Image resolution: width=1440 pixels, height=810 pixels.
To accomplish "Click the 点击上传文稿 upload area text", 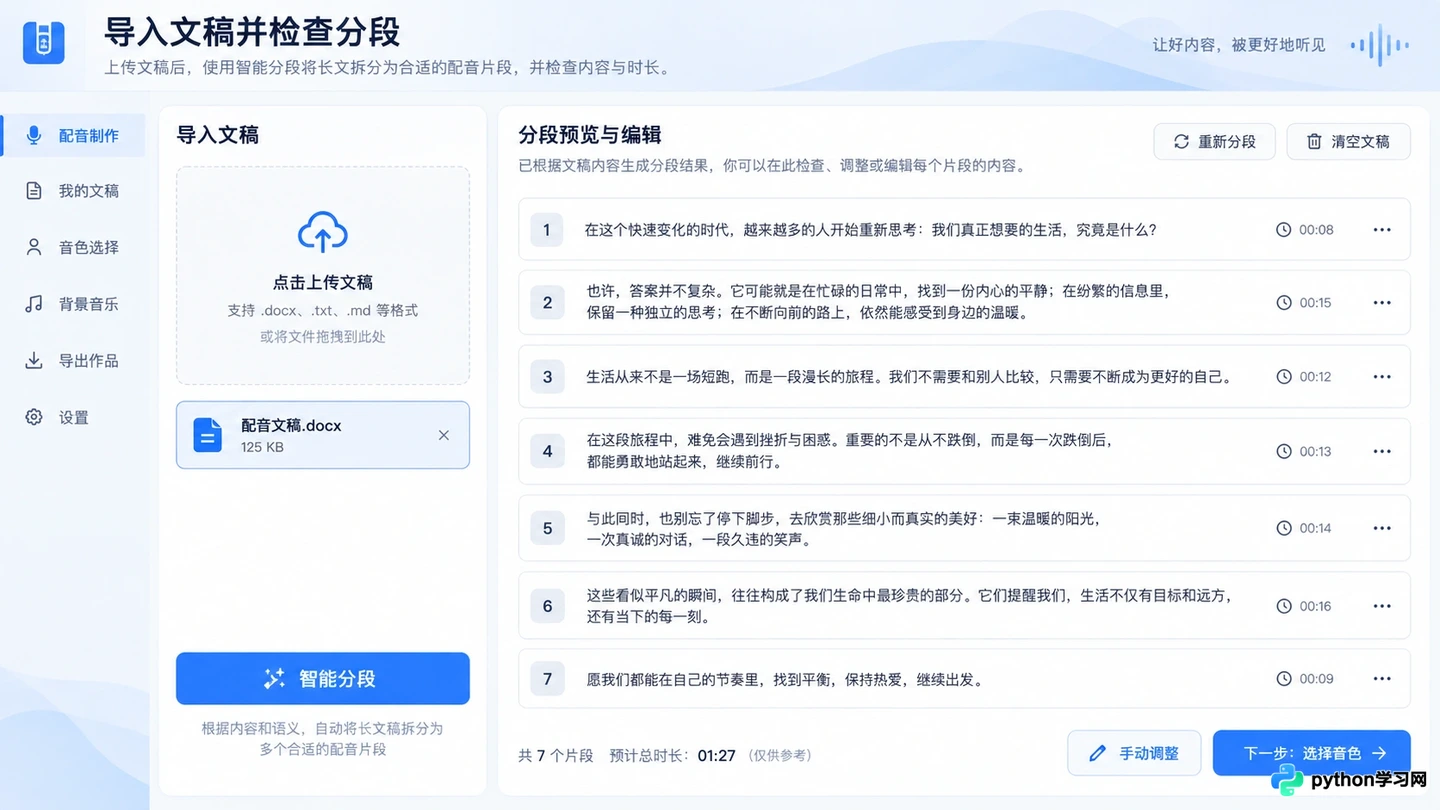I will pos(323,282).
